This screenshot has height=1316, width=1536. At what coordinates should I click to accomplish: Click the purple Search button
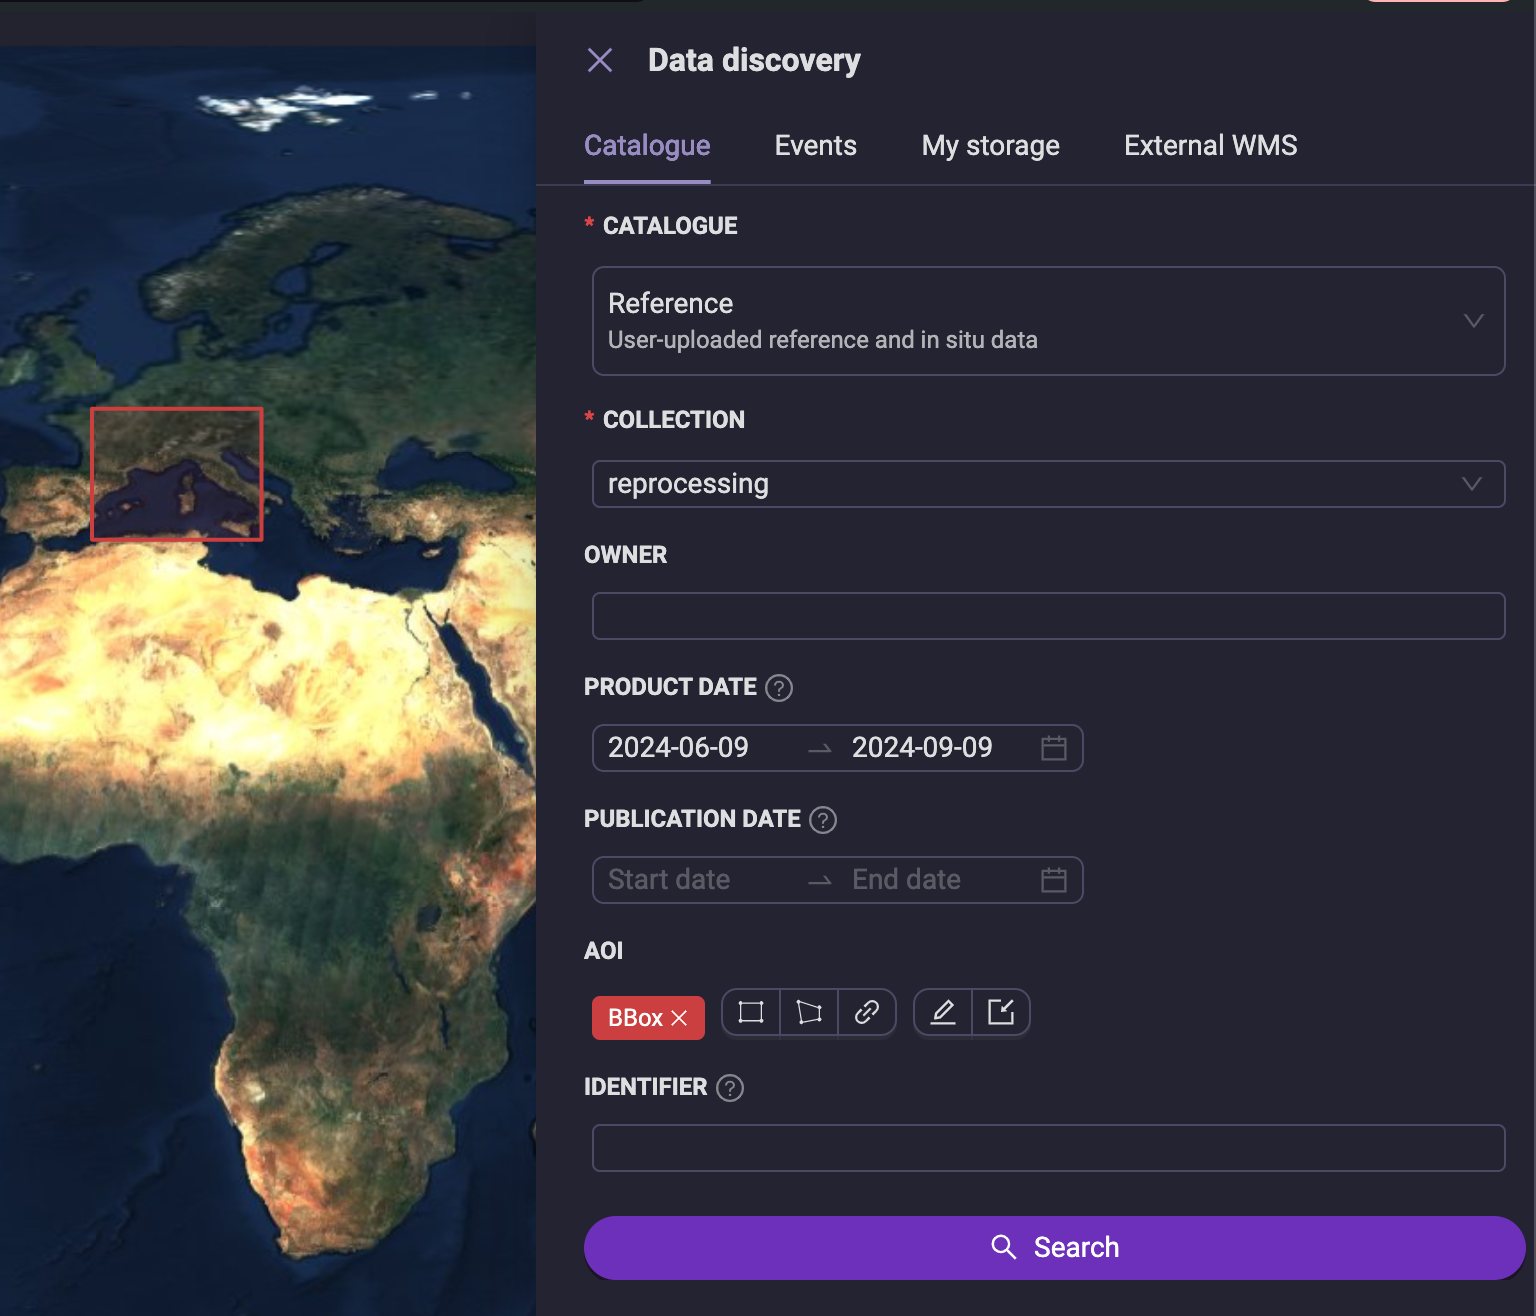[1054, 1248]
